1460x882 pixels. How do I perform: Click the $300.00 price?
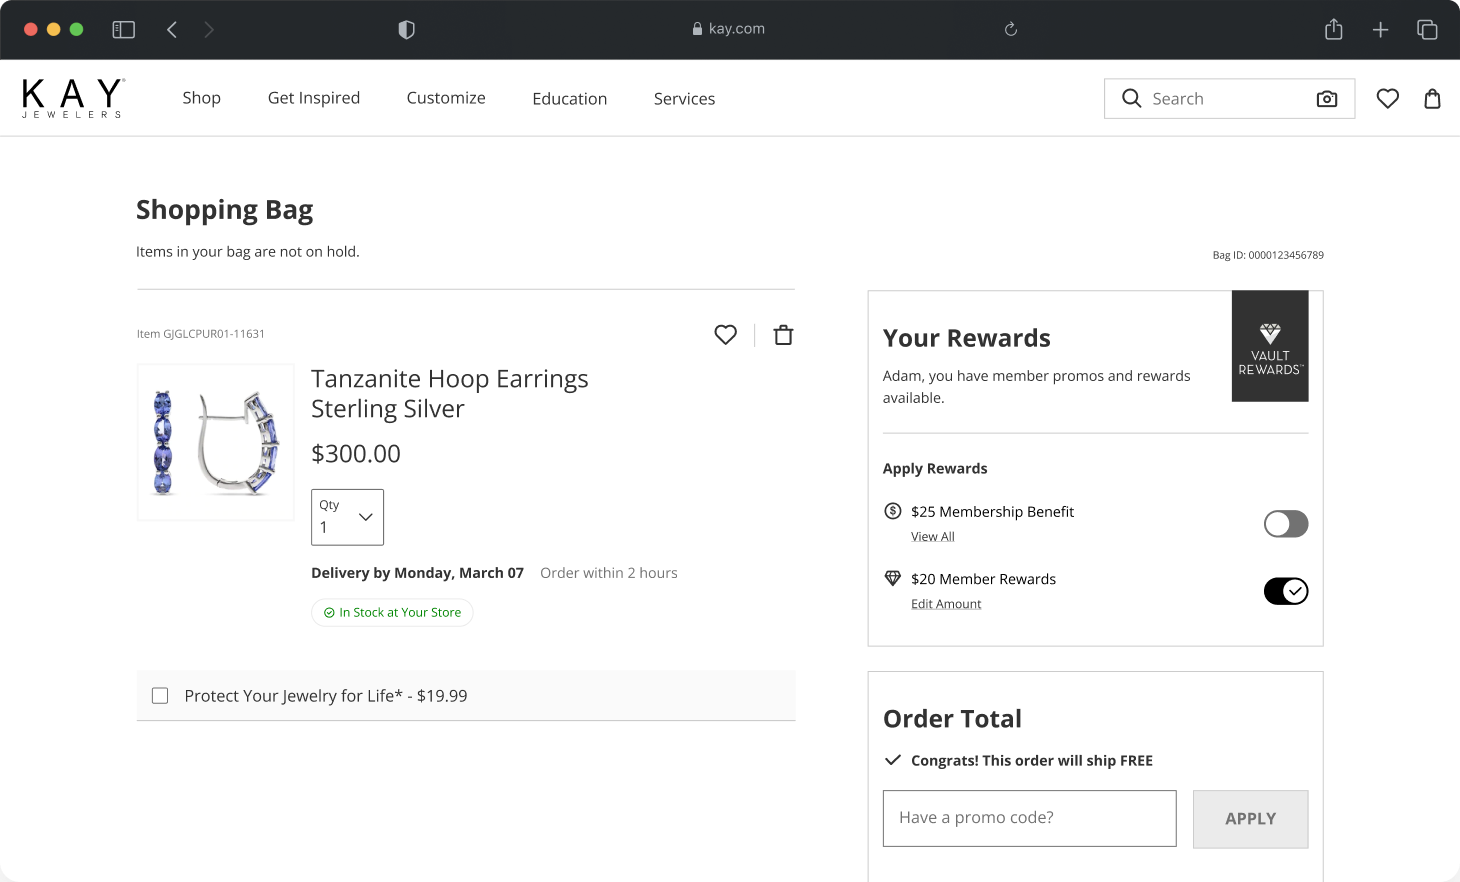point(356,454)
